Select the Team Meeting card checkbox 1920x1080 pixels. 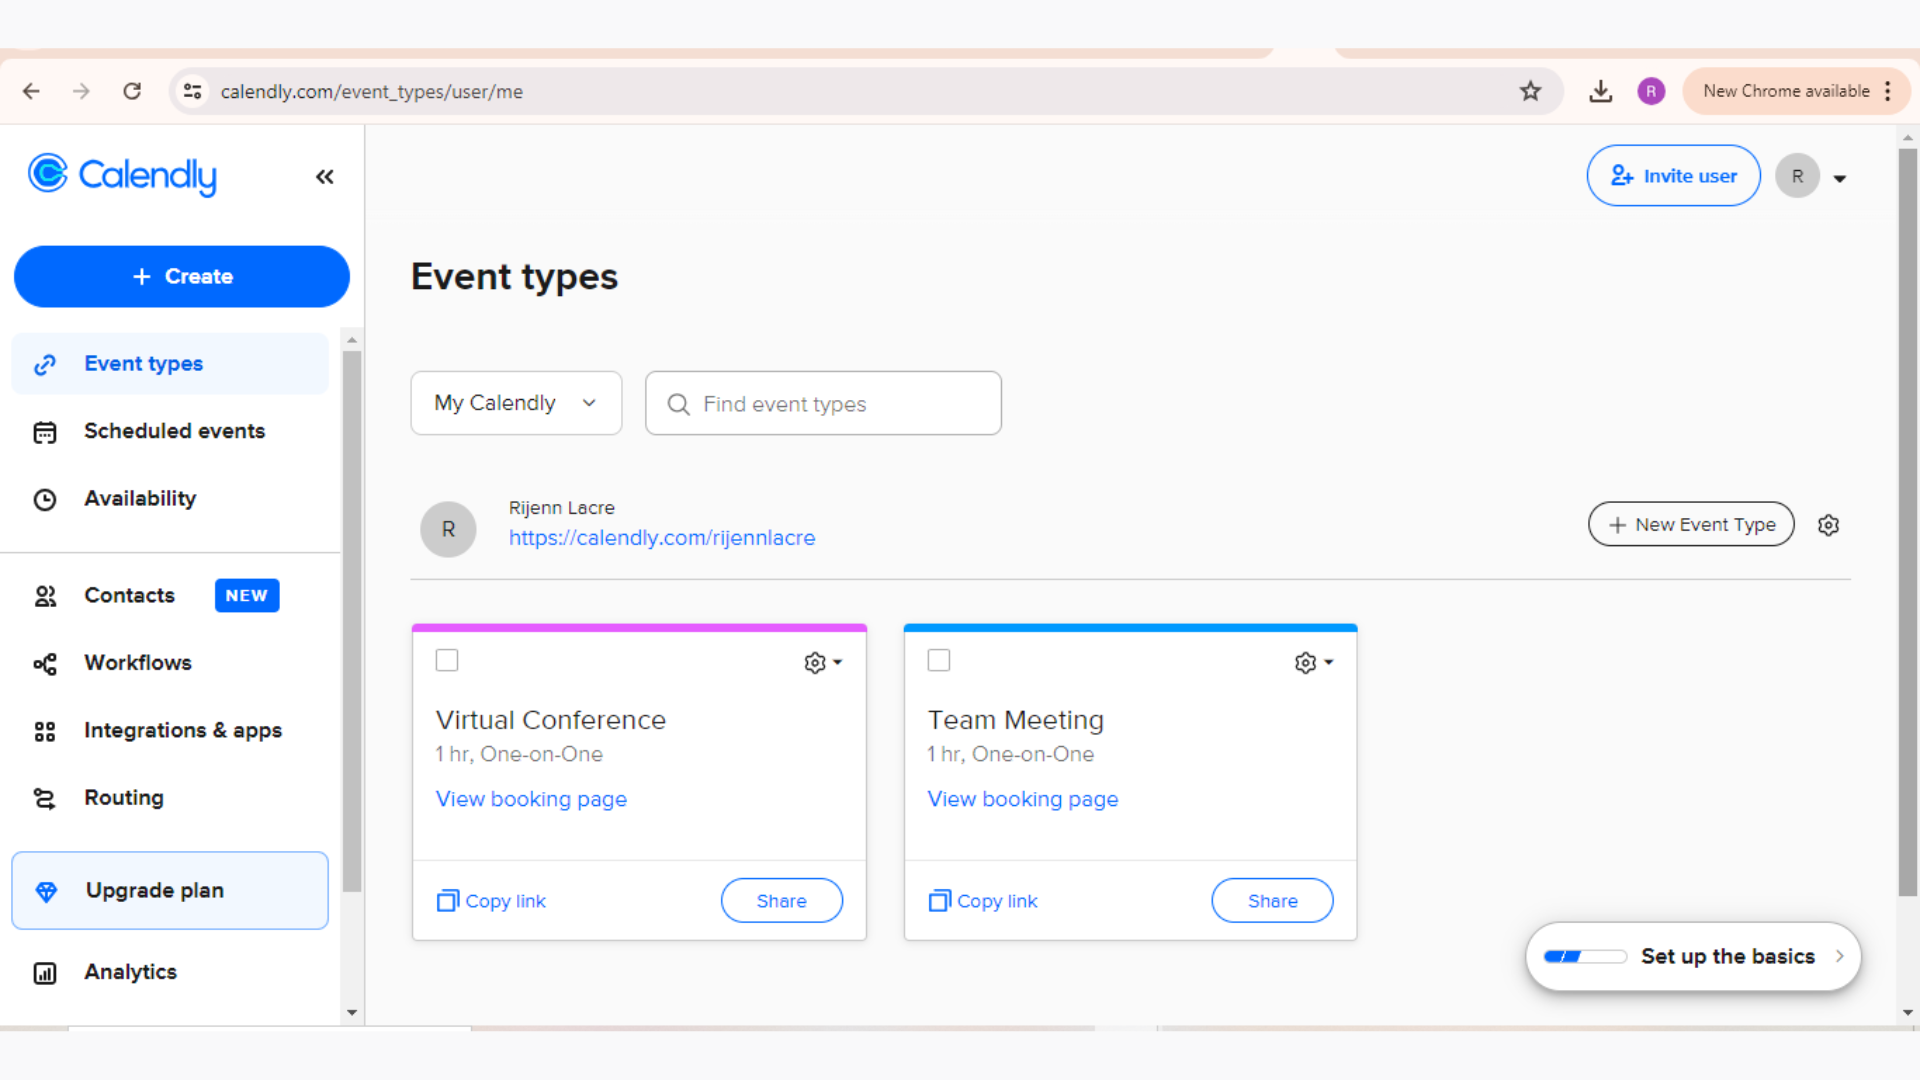pos(938,660)
